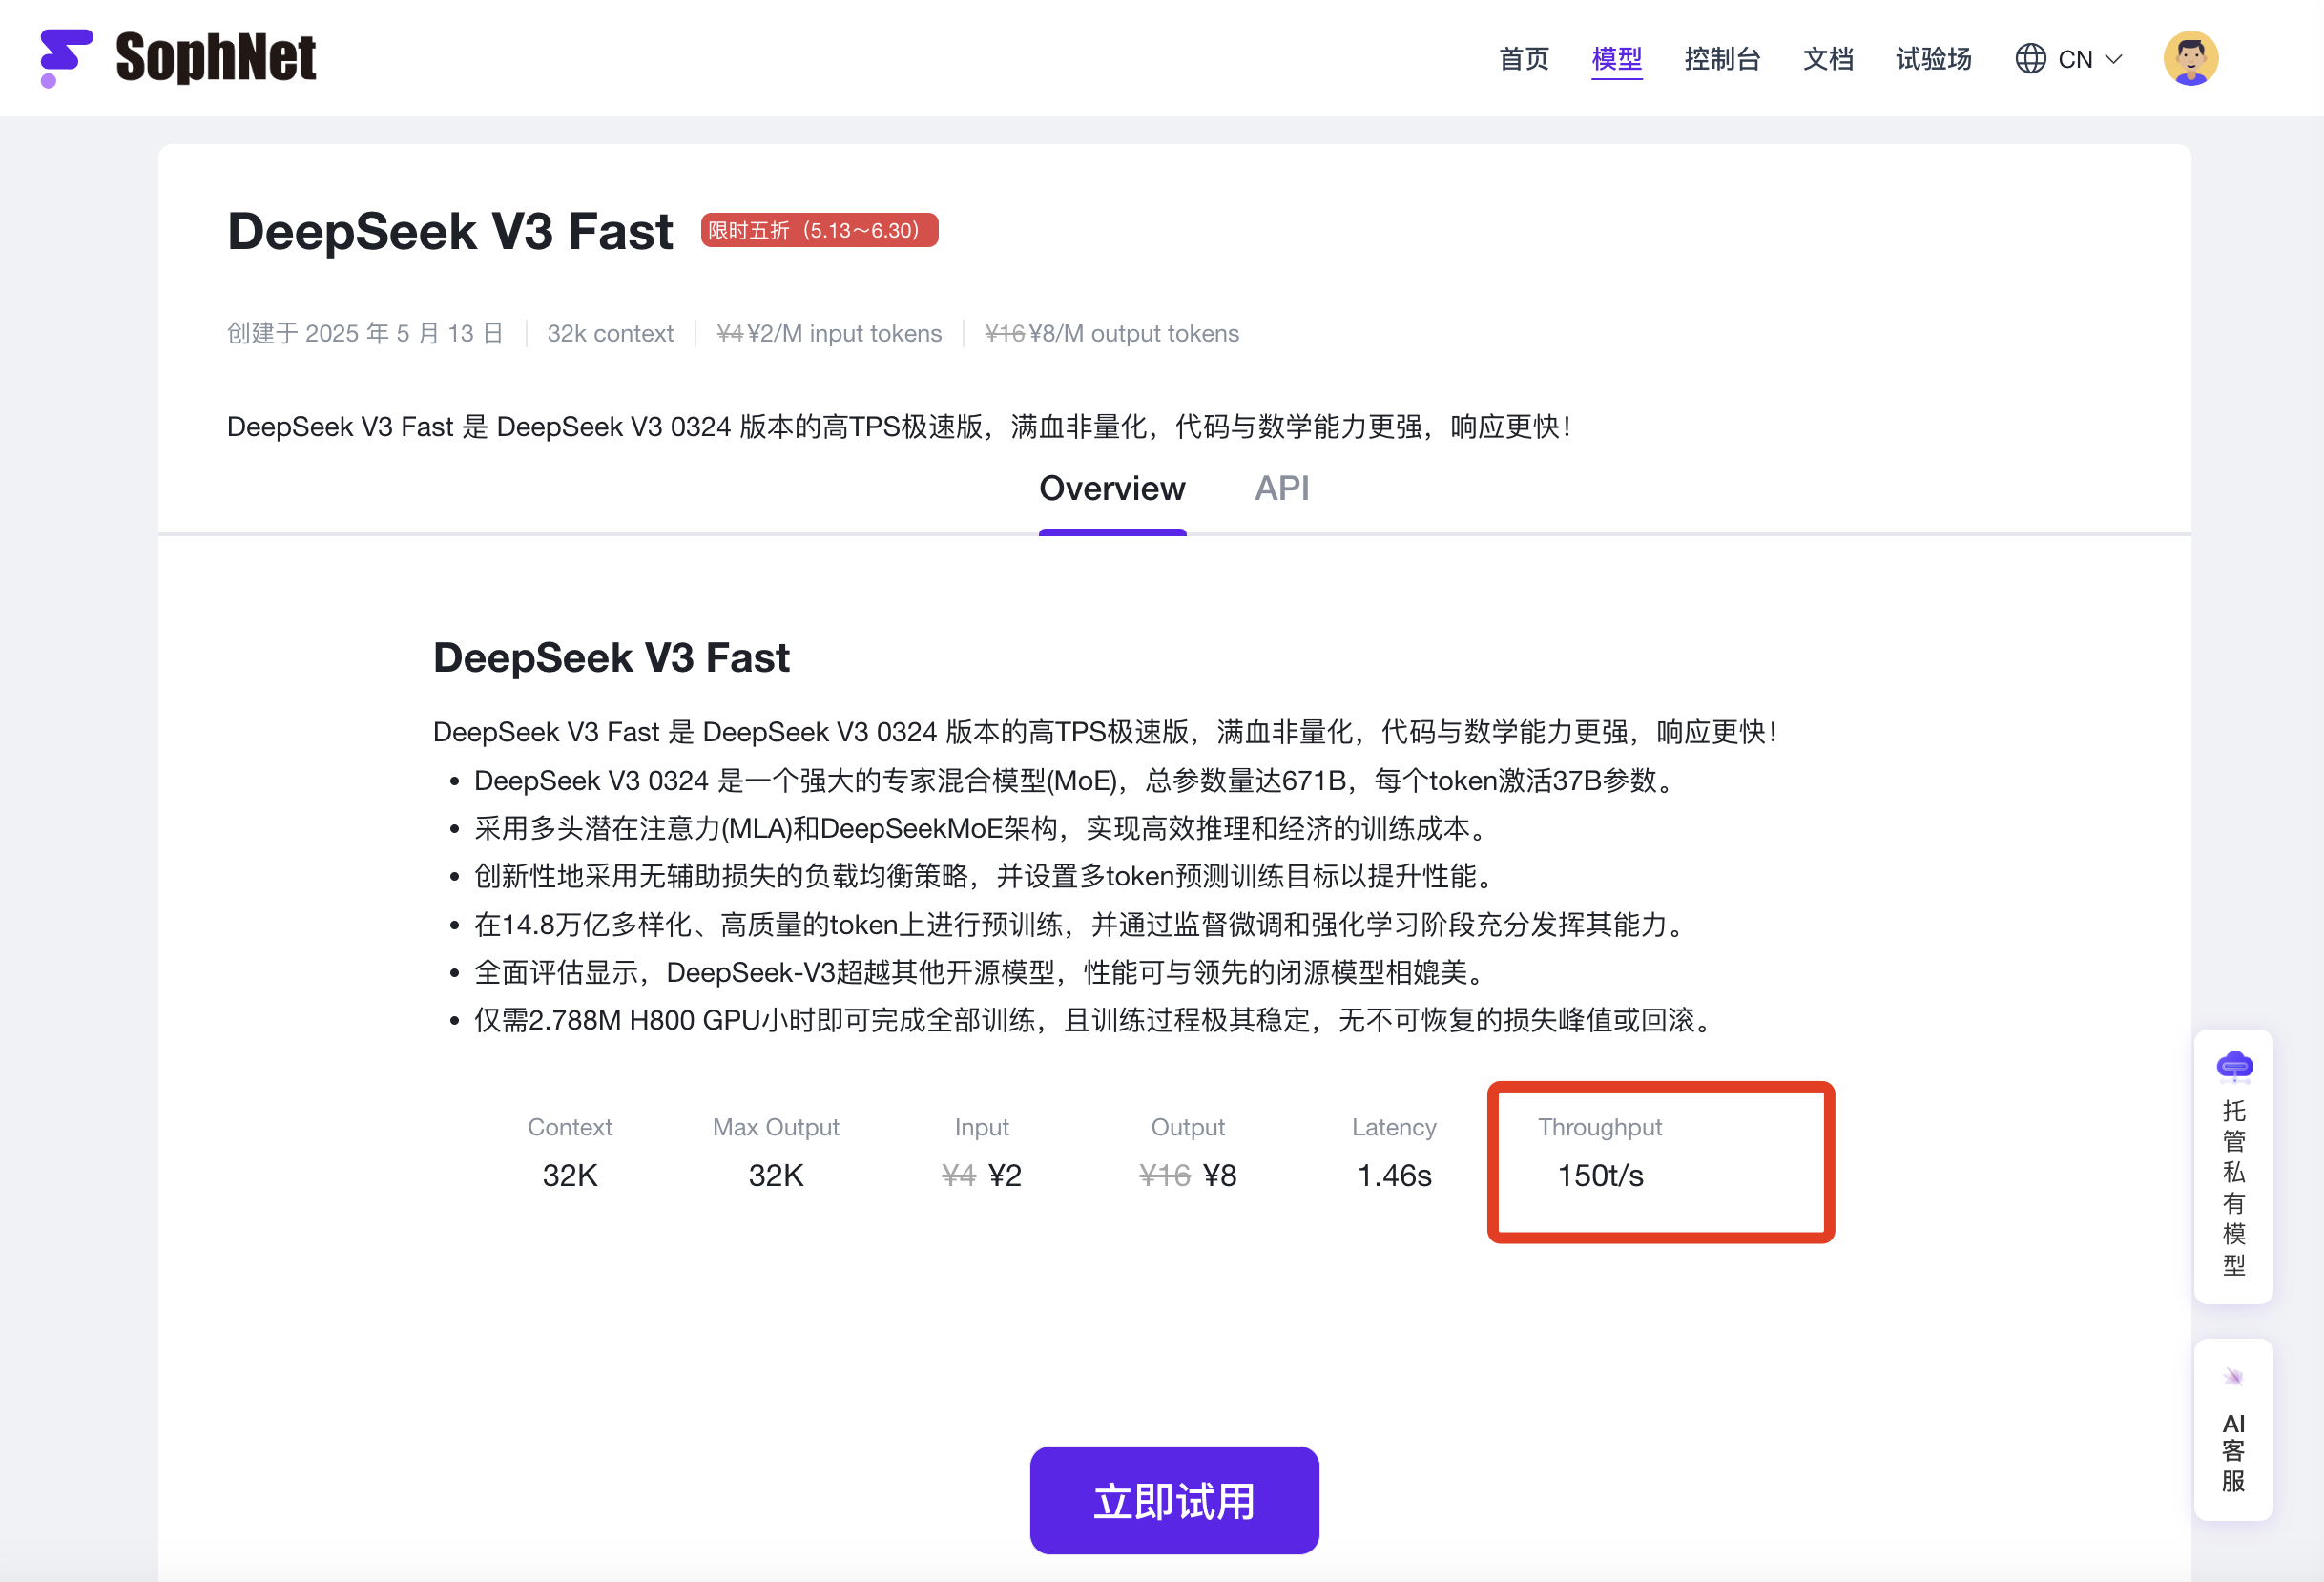Click the SophNet logo icon
Screen dimensions: 2324x1582
(x=65, y=57)
